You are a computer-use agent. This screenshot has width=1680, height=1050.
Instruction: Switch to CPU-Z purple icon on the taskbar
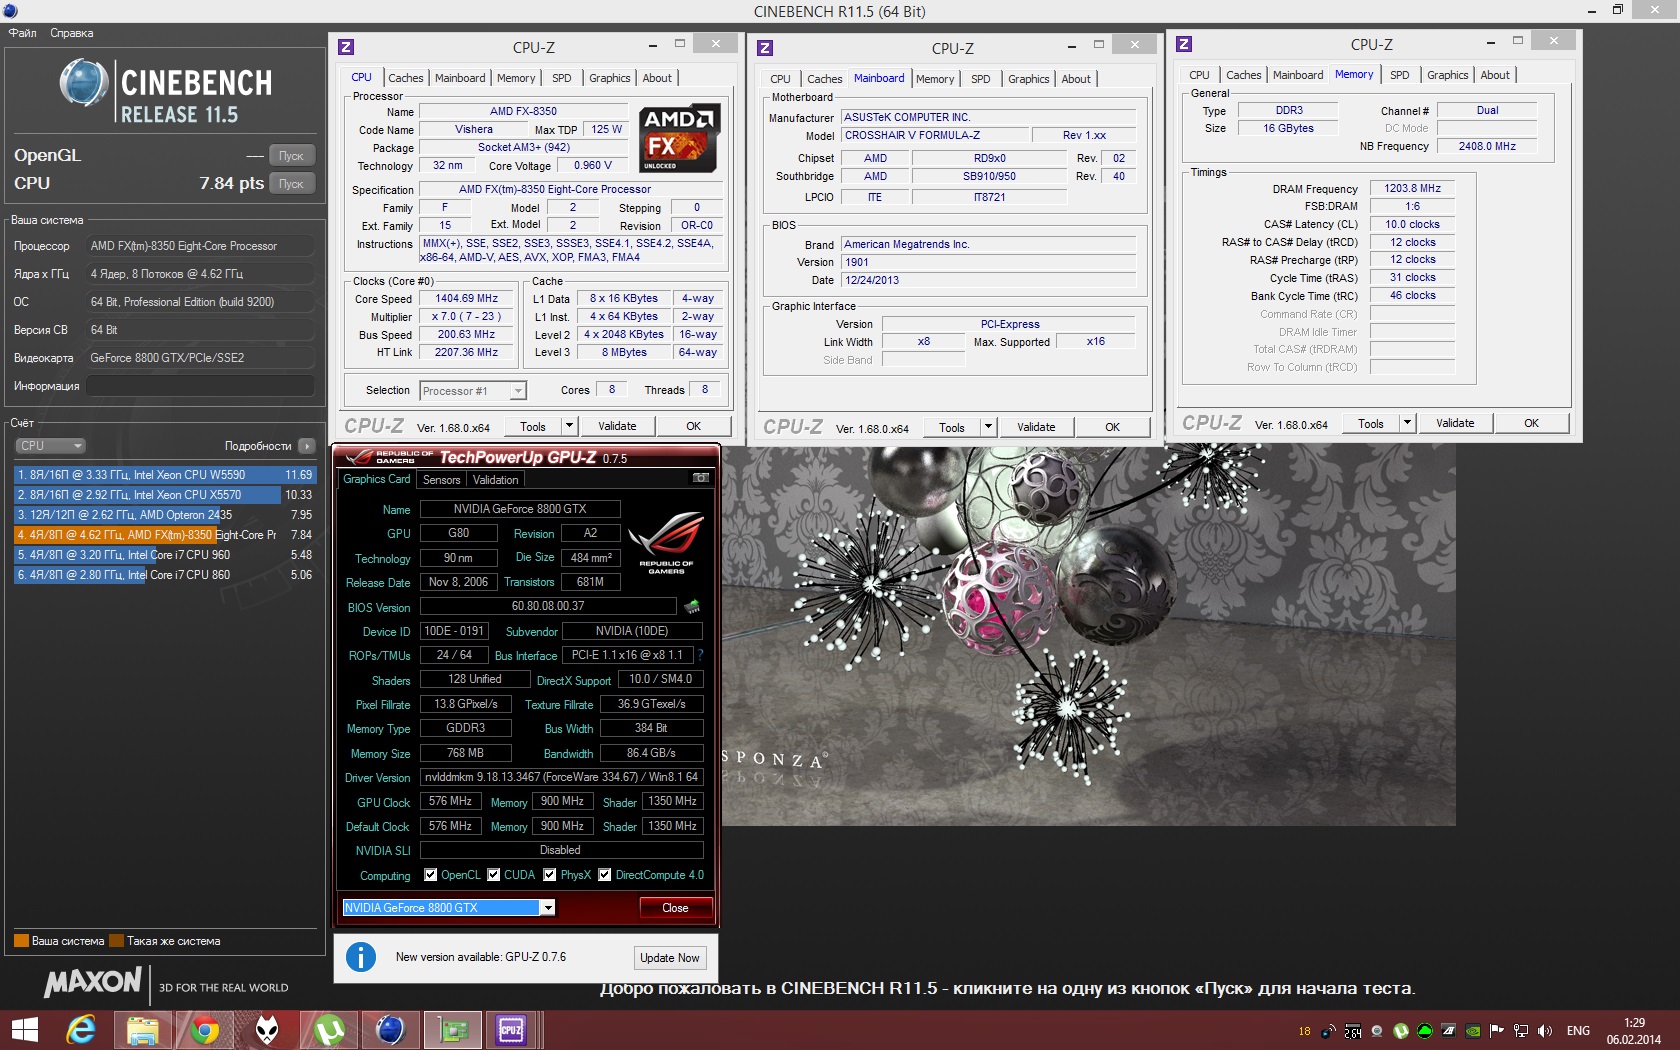(x=512, y=1030)
